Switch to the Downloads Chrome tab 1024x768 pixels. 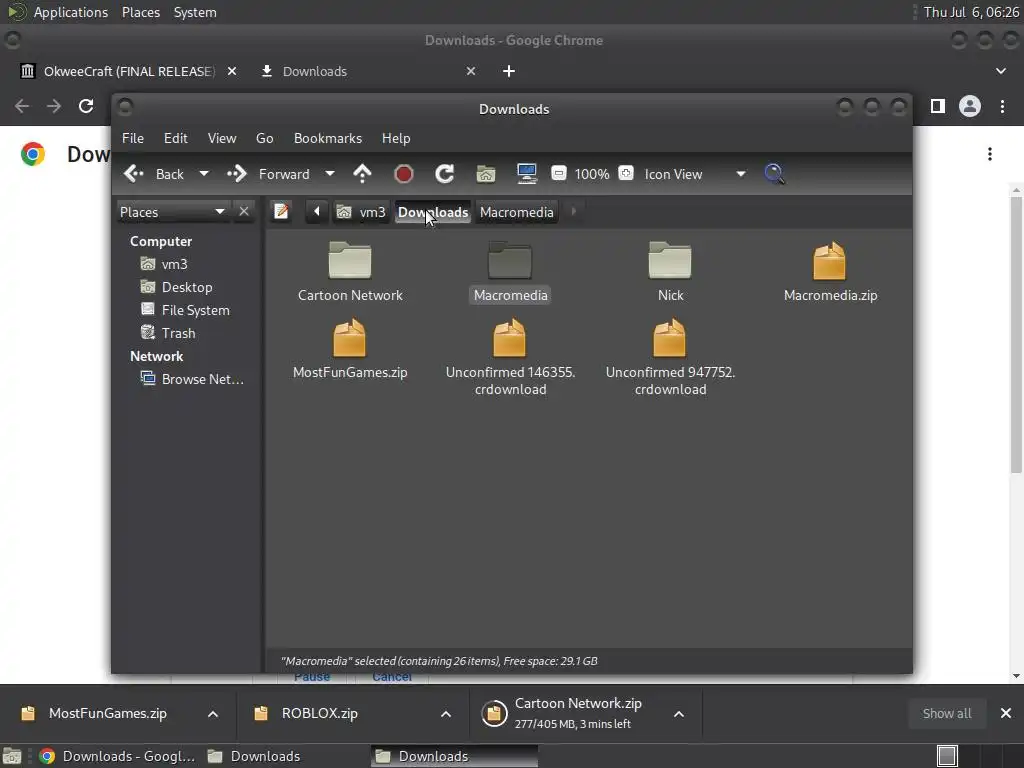coord(368,71)
